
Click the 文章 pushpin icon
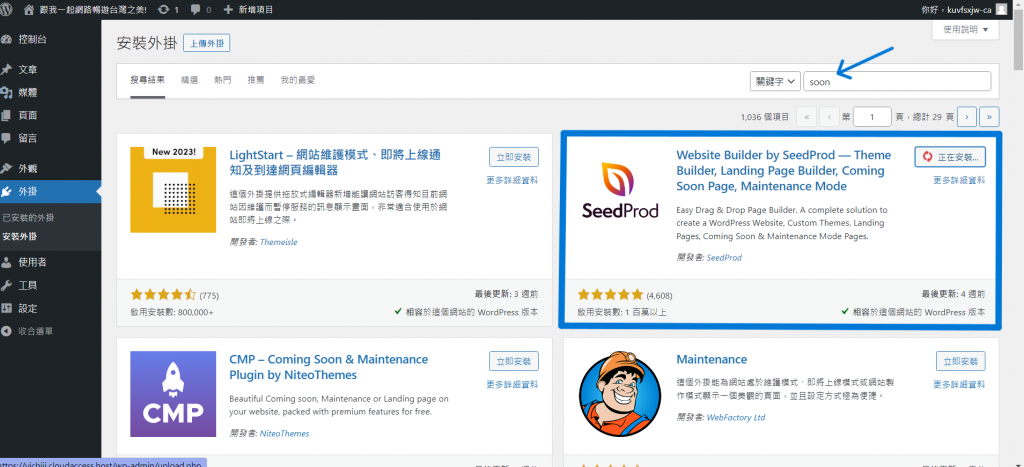(x=7, y=69)
